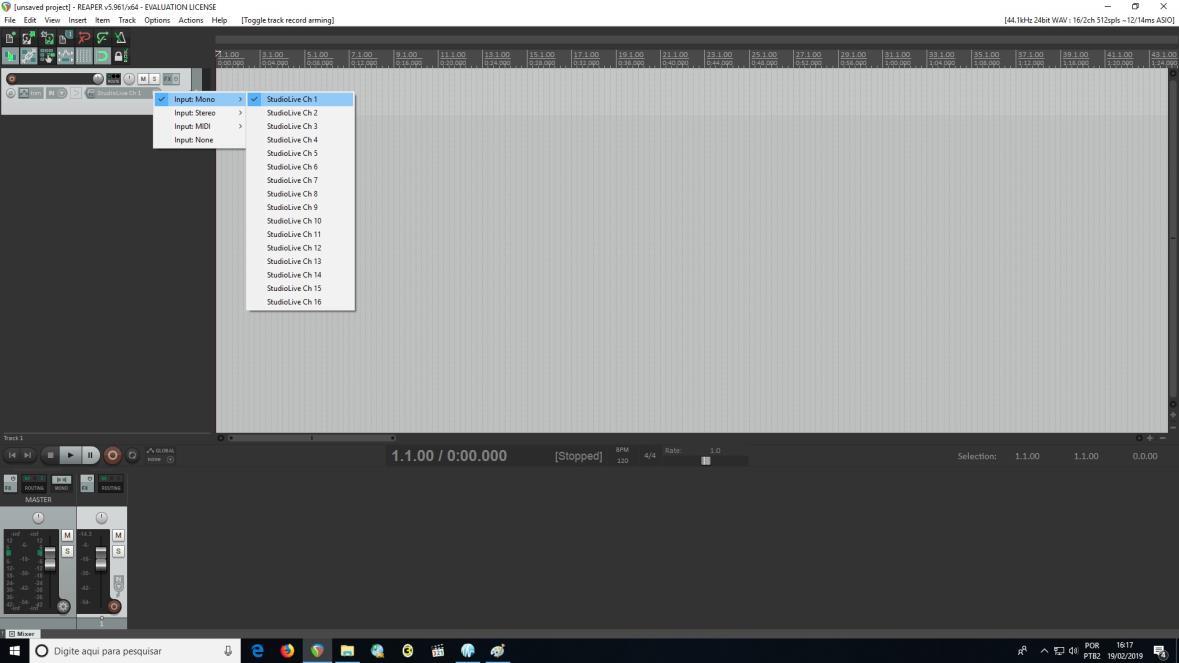Viewport: 1179px width, 663px height.
Task: Click the New Project toolbar icon
Action: click(x=10, y=38)
